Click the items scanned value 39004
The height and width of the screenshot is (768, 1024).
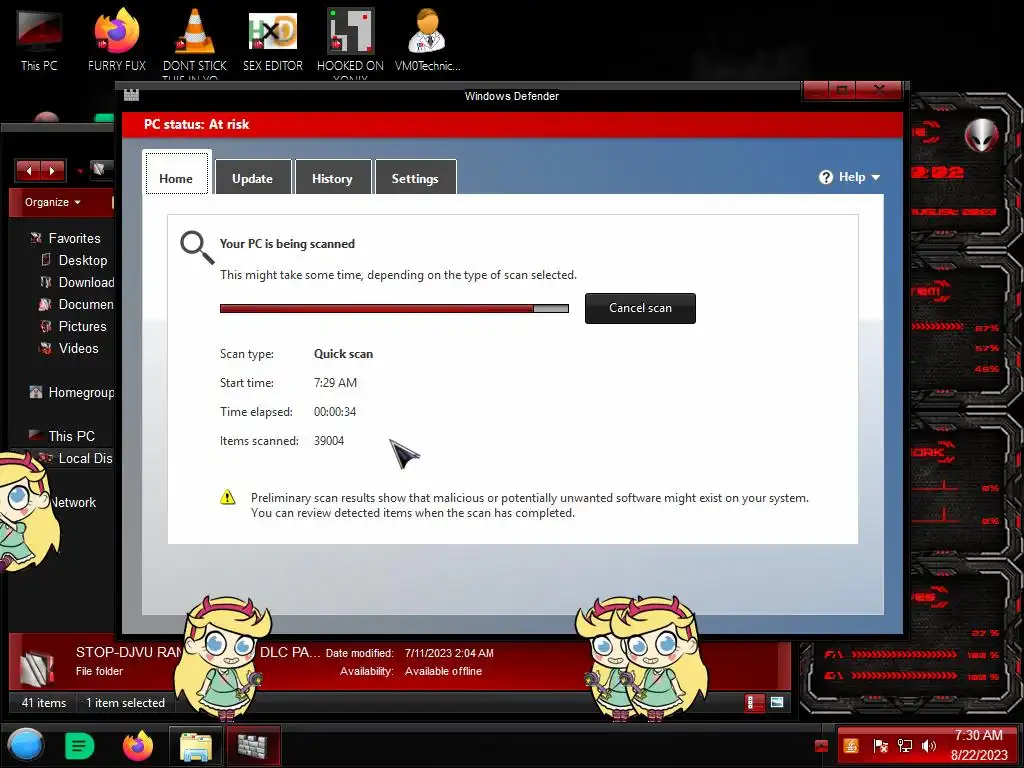point(328,441)
